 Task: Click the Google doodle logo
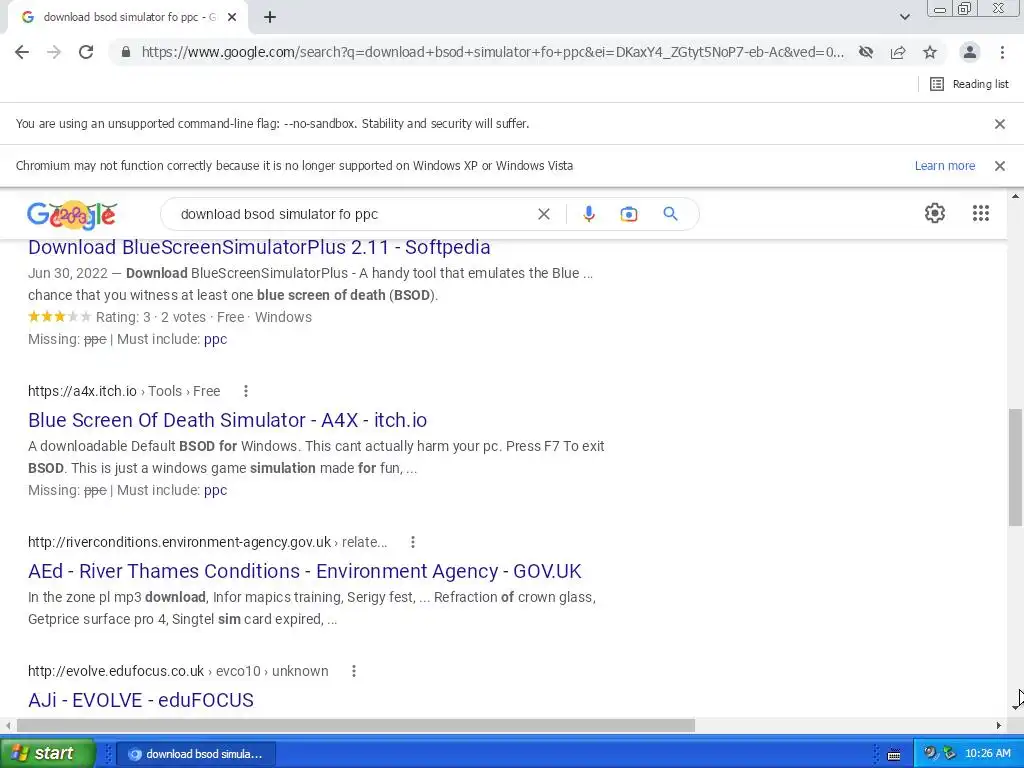(x=72, y=214)
